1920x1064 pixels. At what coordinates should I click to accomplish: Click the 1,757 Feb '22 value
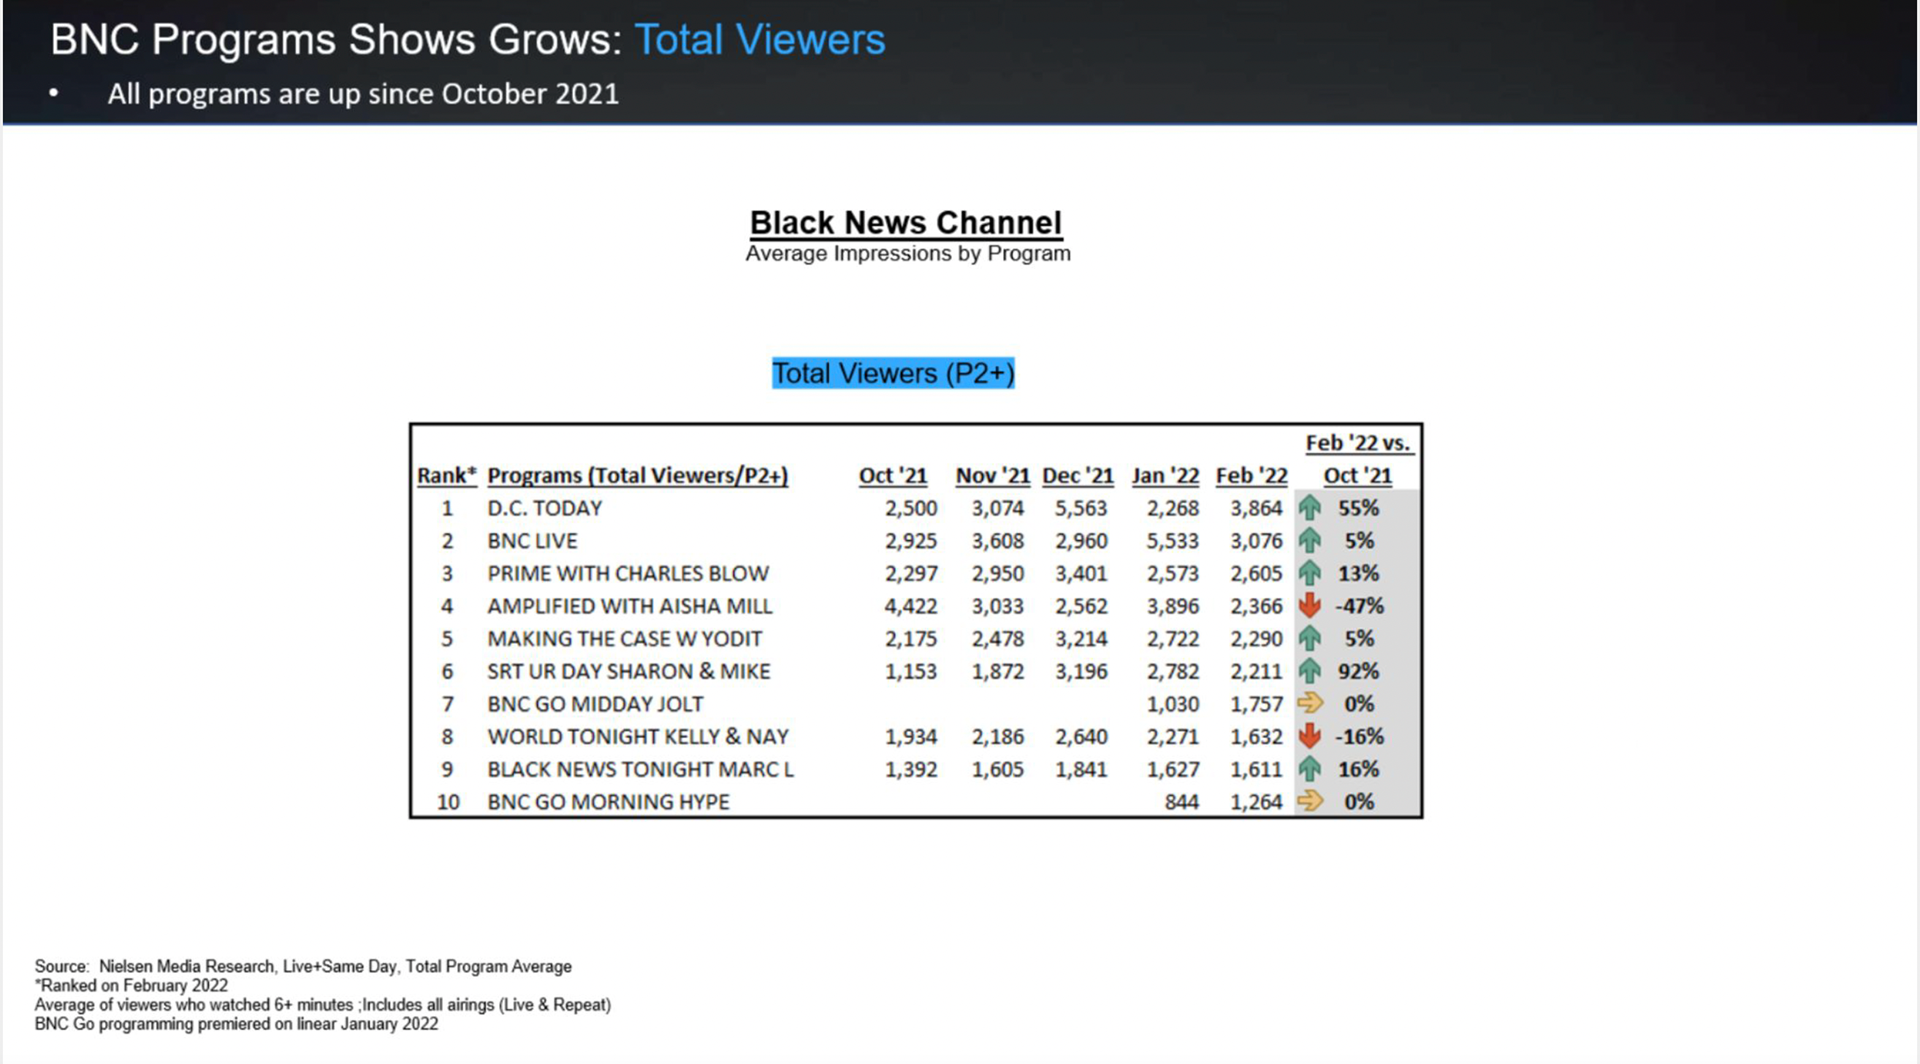(x=1256, y=704)
